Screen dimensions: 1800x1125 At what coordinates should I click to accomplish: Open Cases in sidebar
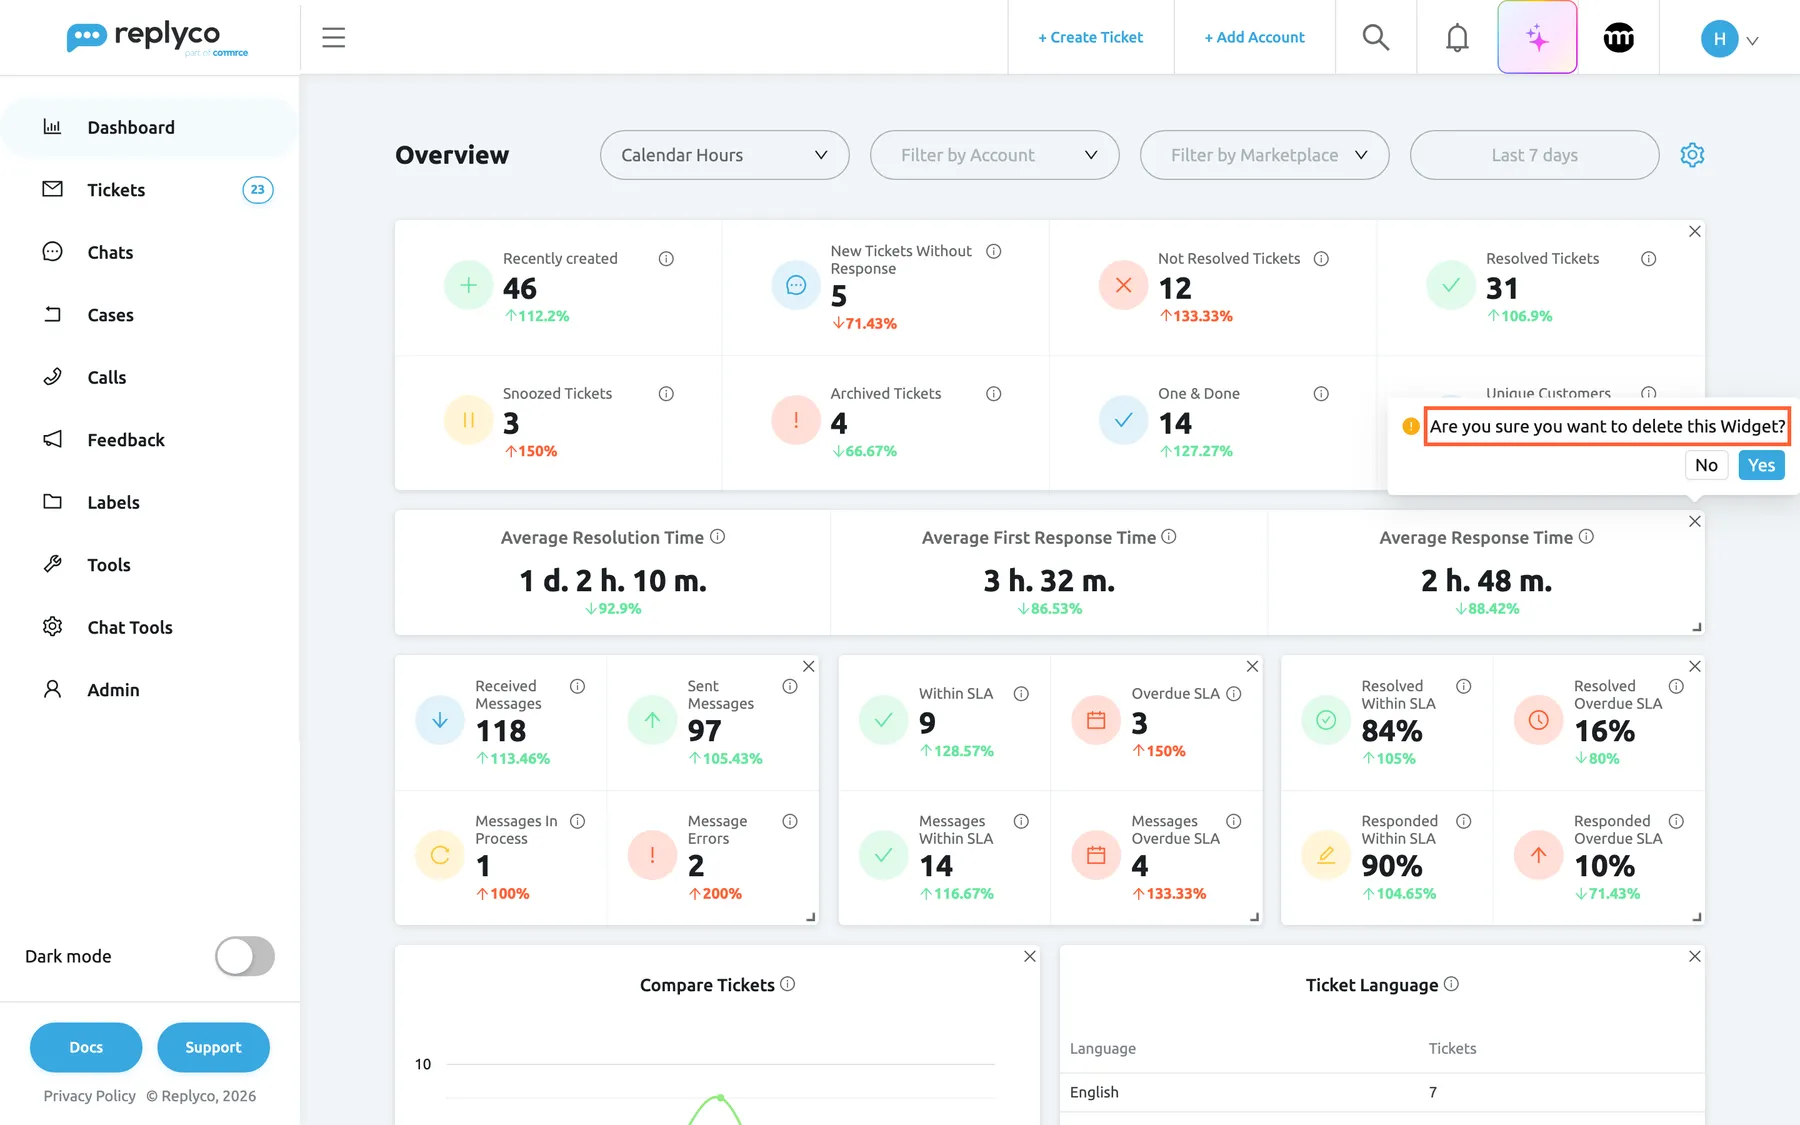pyautogui.click(x=150, y=315)
